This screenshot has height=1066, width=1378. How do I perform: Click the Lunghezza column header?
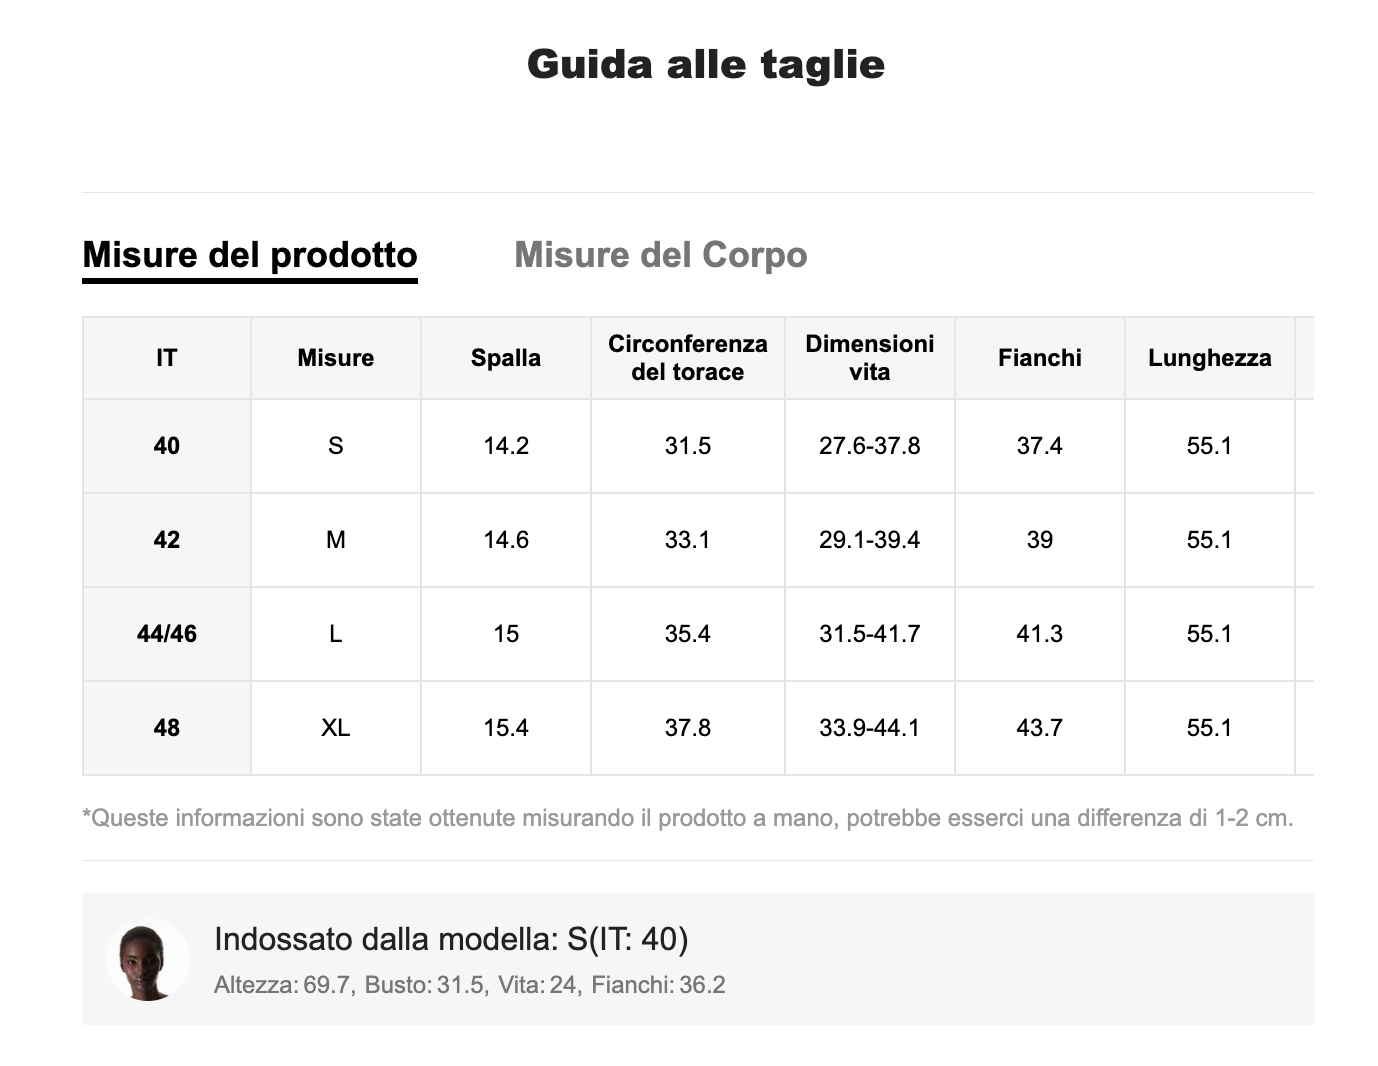1210,358
